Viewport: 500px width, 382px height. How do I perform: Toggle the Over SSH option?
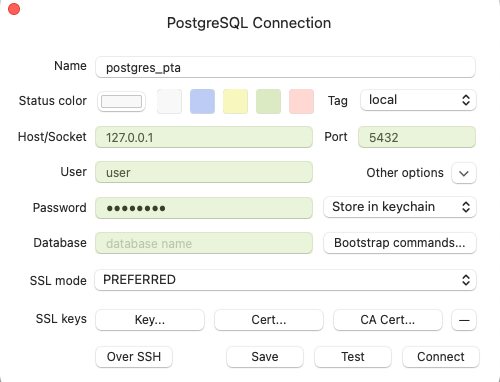click(x=134, y=357)
